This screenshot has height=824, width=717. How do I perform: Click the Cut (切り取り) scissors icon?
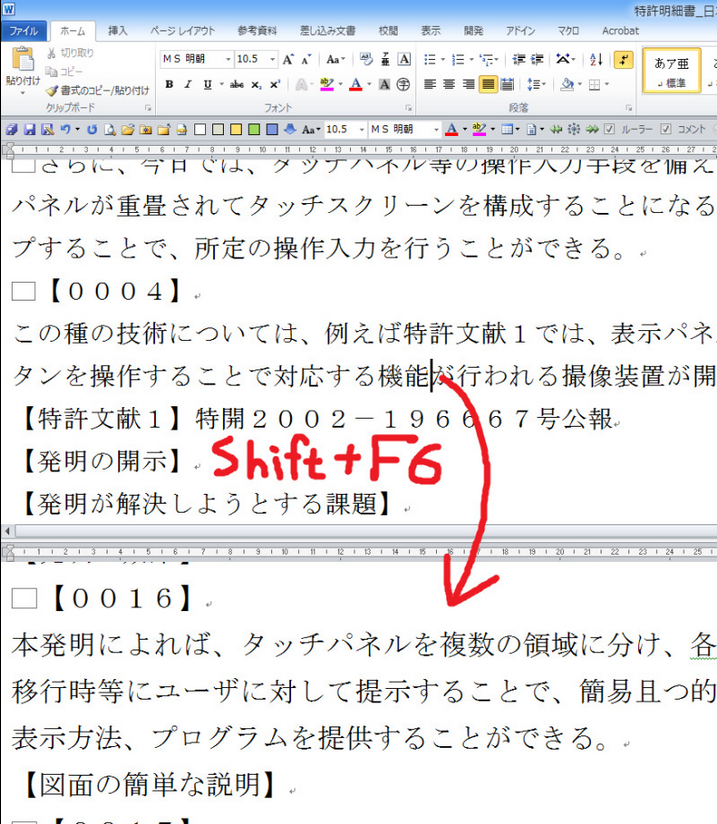51,52
